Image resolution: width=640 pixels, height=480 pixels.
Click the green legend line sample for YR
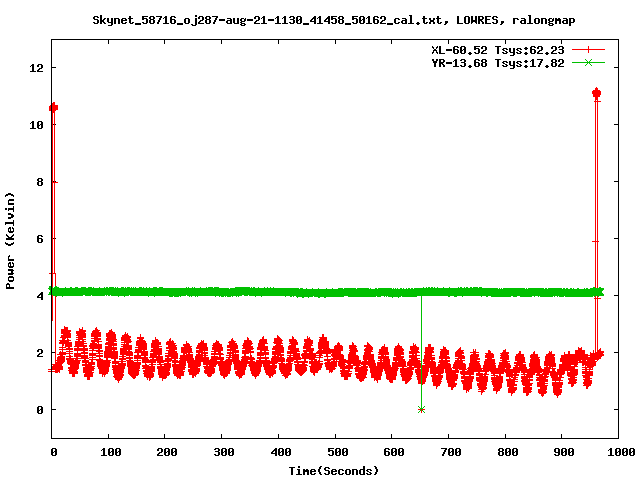point(588,62)
